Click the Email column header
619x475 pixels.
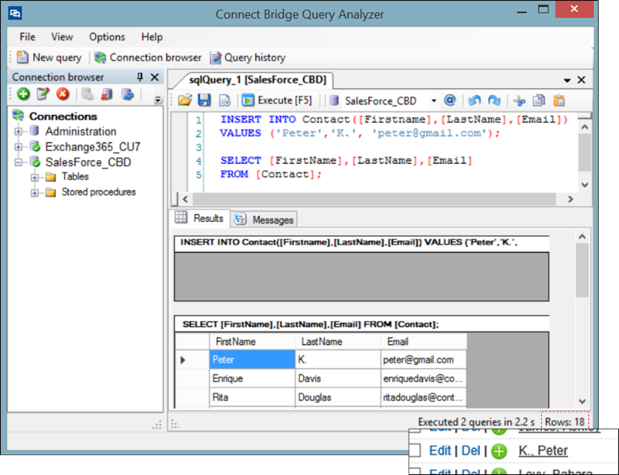[424, 342]
